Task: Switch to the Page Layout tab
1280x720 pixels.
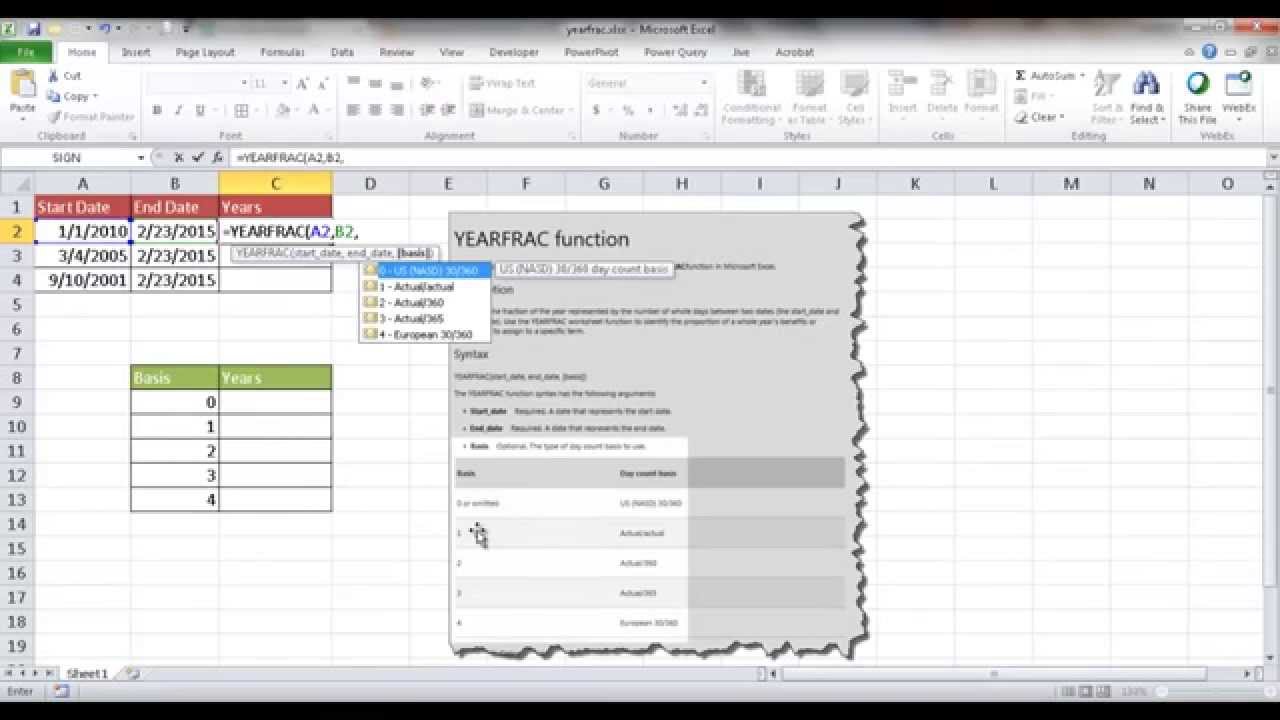Action: 205,52
